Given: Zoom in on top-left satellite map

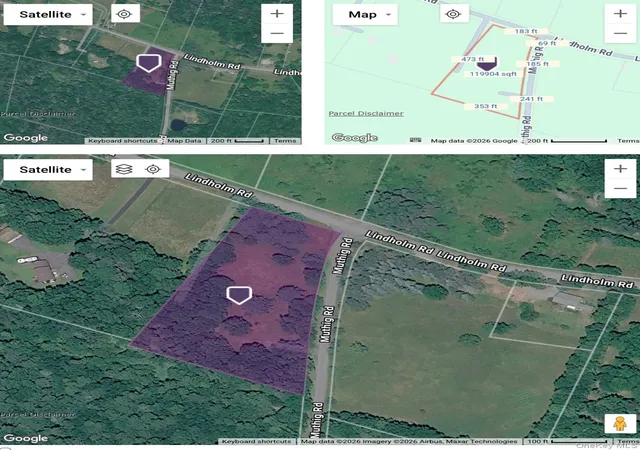Looking at the screenshot, I should click(x=277, y=13).
